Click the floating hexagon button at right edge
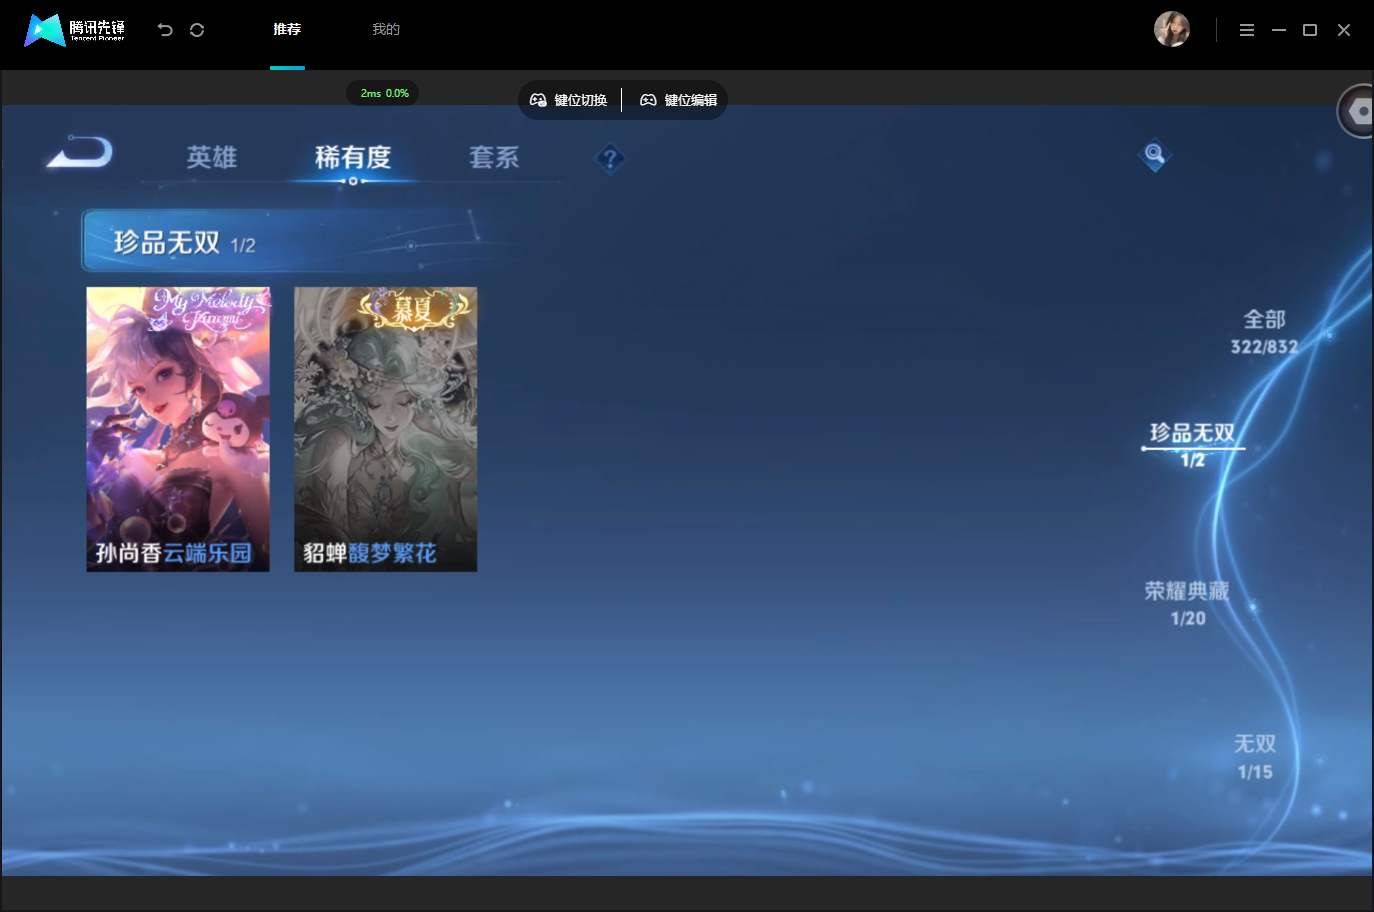 click(x=1358, y=112)
